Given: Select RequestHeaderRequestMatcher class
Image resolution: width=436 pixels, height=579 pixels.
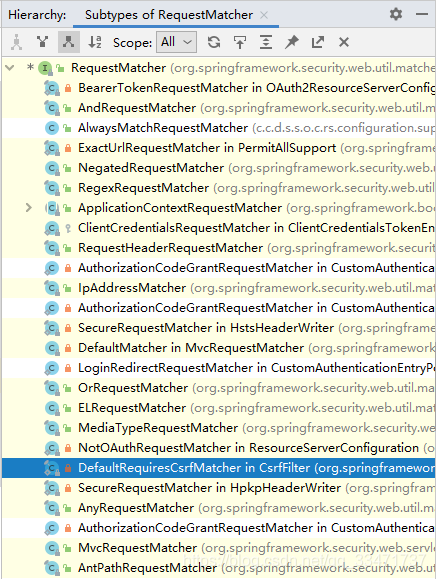Looking at the screenshot, I should tap(219, 248).
